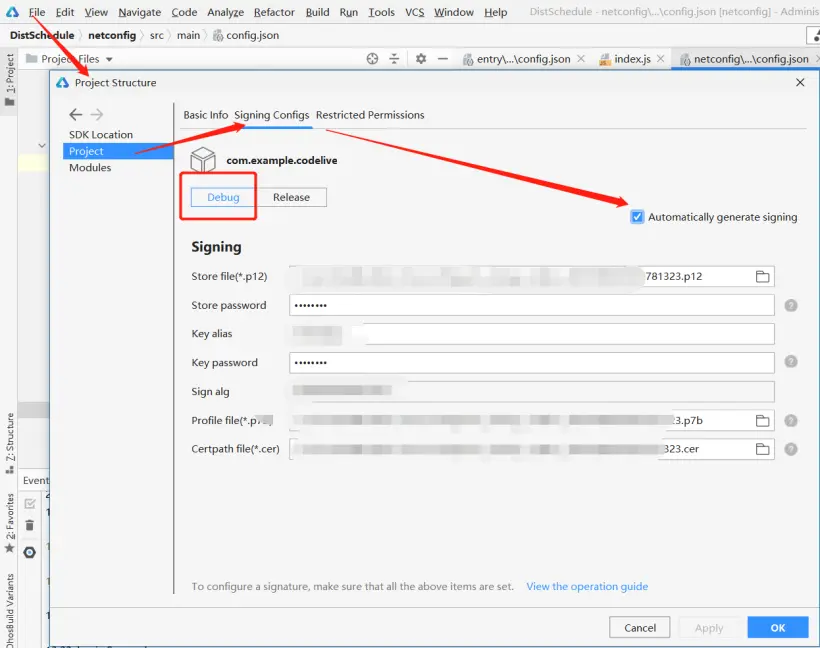Switch to Signing Configs tab
820x648 pixels.
tap(271, 115)
